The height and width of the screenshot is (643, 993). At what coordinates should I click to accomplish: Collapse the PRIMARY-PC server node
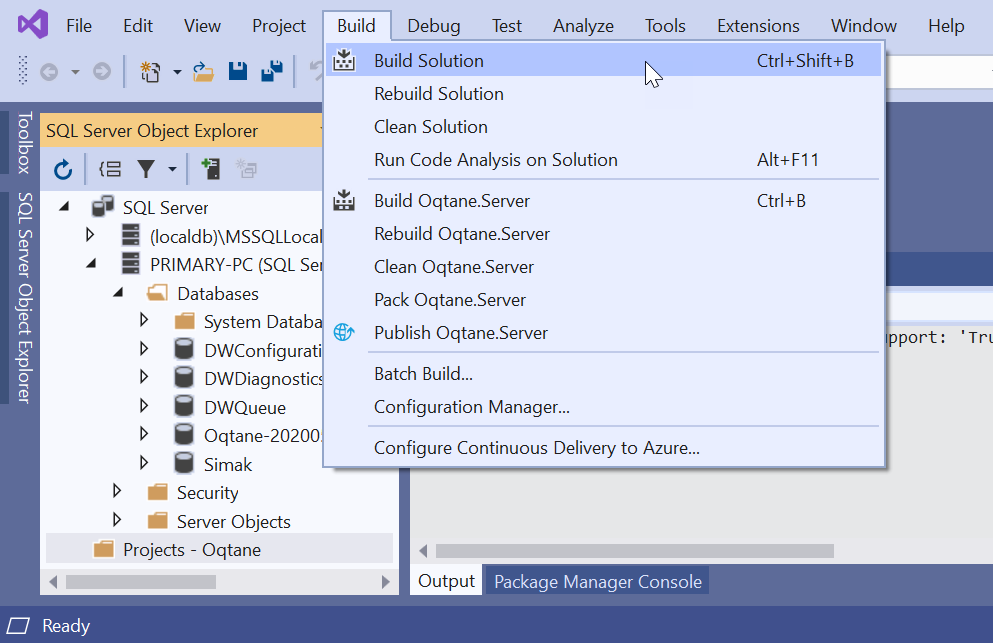click(x=92, y=264)
